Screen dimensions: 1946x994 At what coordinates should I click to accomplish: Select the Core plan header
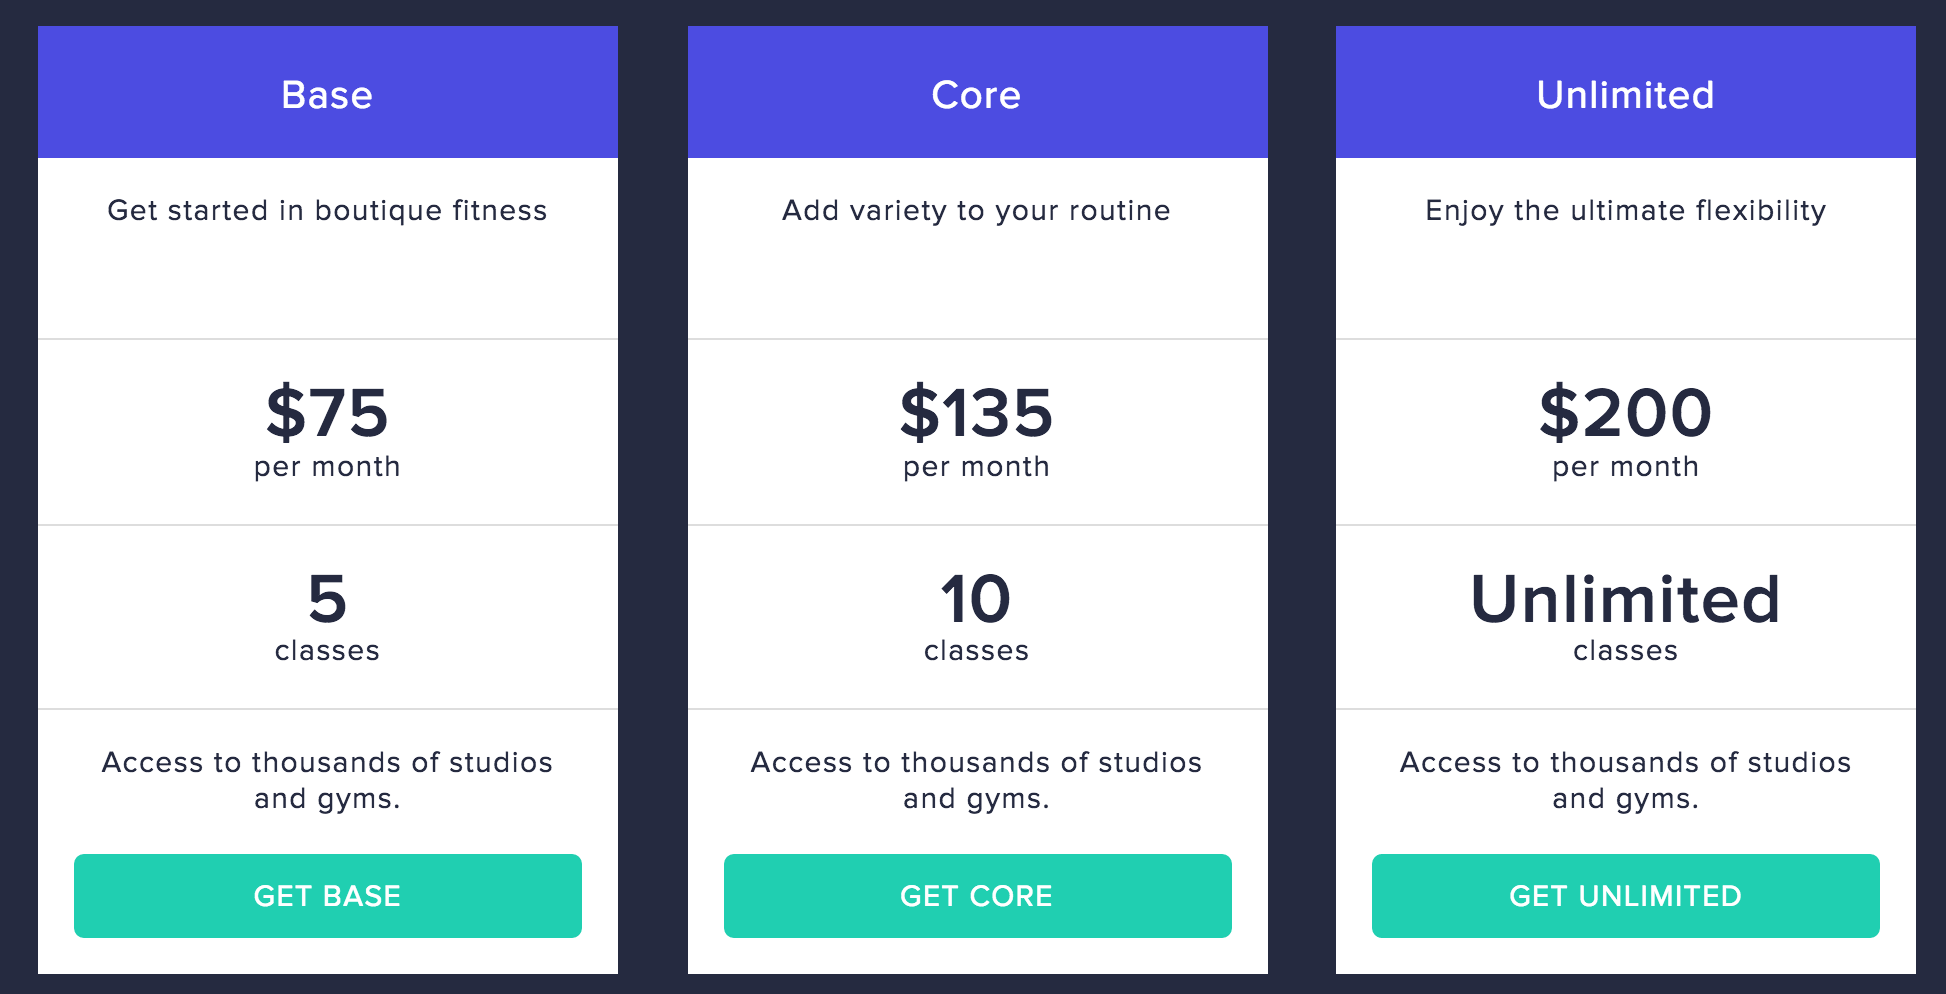coord(976,95)
